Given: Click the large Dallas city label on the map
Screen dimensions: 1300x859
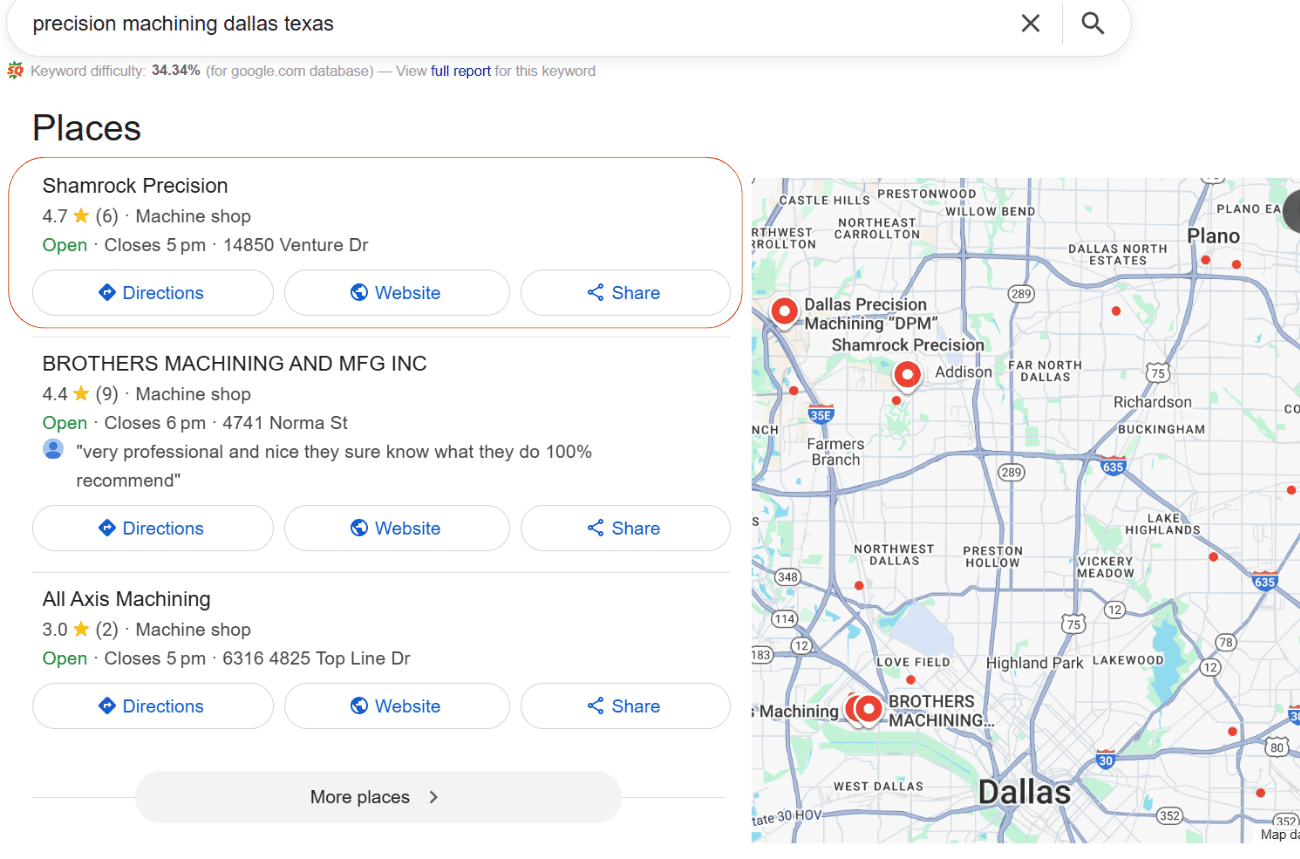Looking at the screenshot, I should click(x=1024, y=793).
